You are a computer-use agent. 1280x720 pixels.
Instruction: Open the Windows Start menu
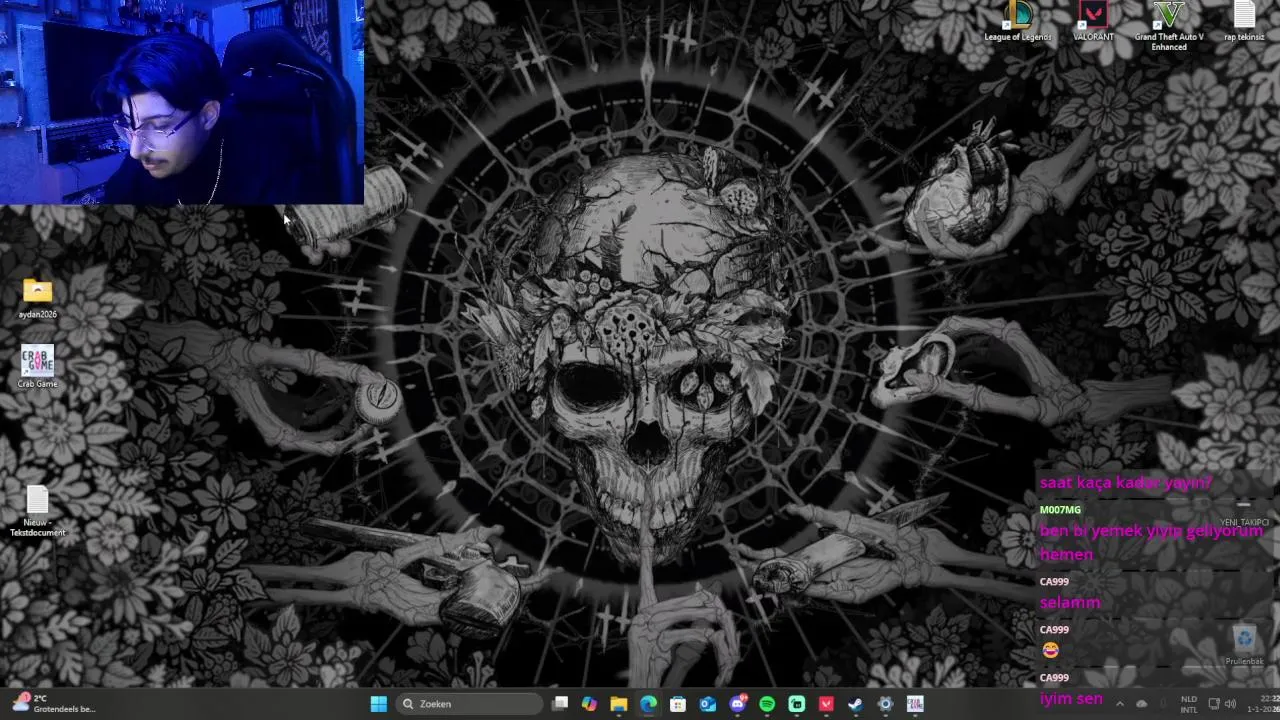[x=379, y=704]
